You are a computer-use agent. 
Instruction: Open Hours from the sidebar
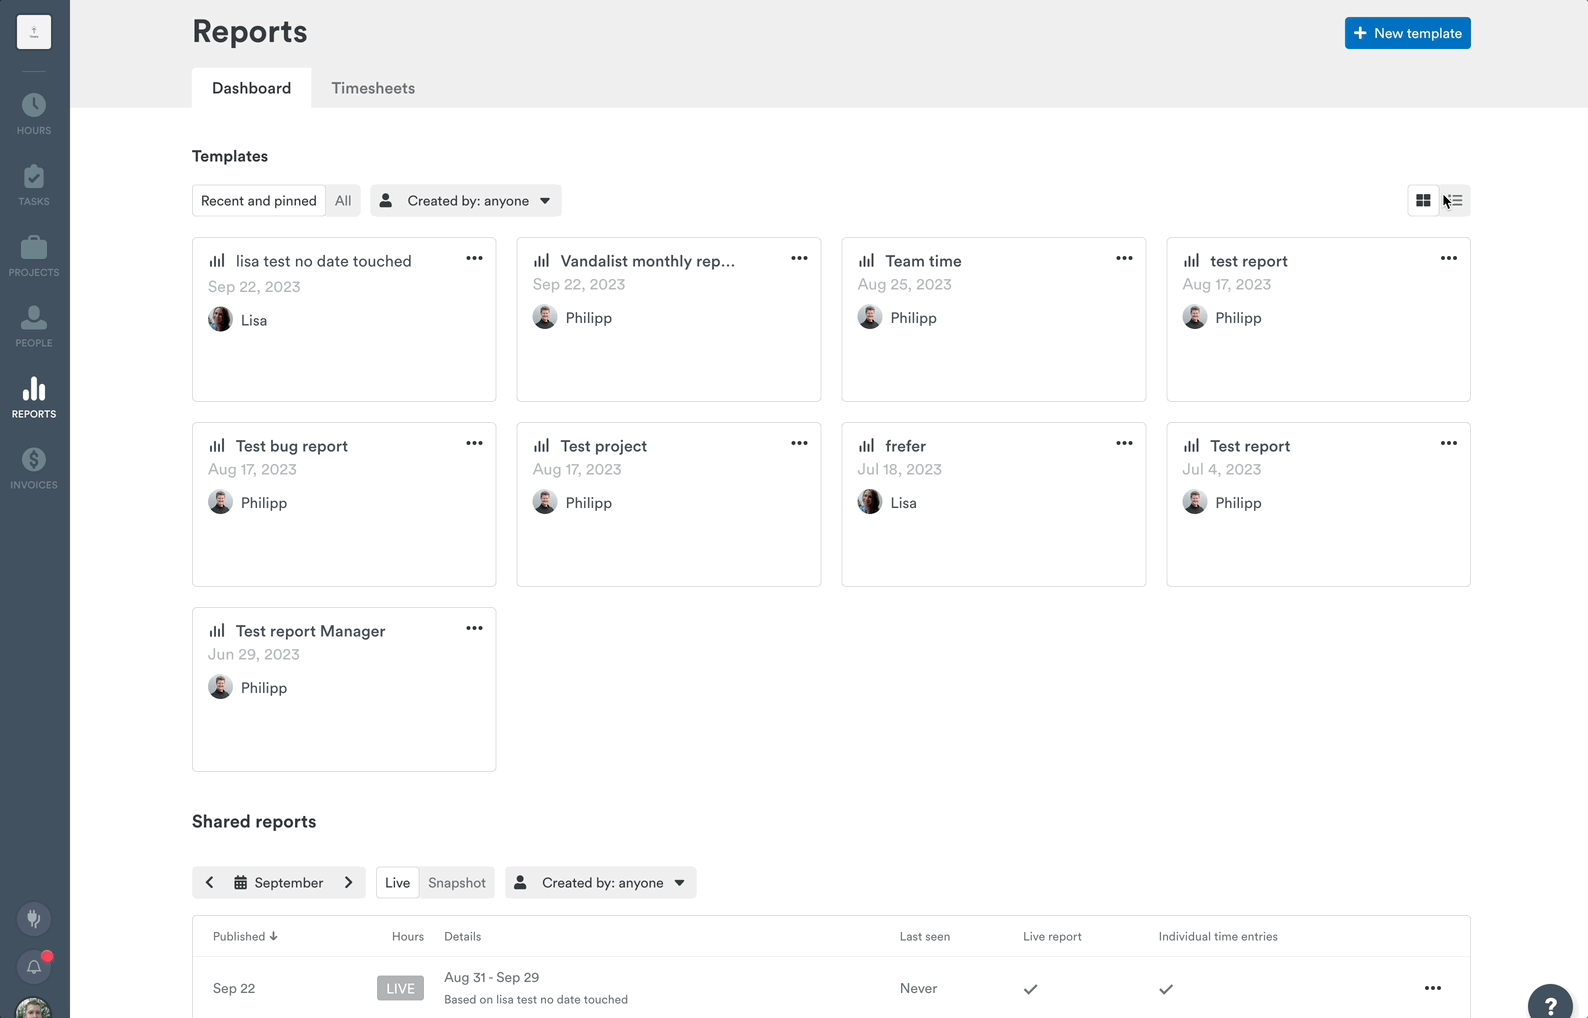click(x=34, y=114)
